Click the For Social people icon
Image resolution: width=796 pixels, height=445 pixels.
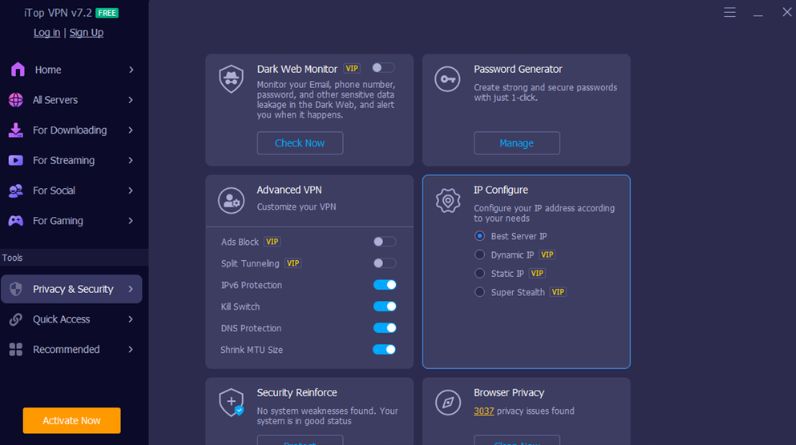coord(16,191)
